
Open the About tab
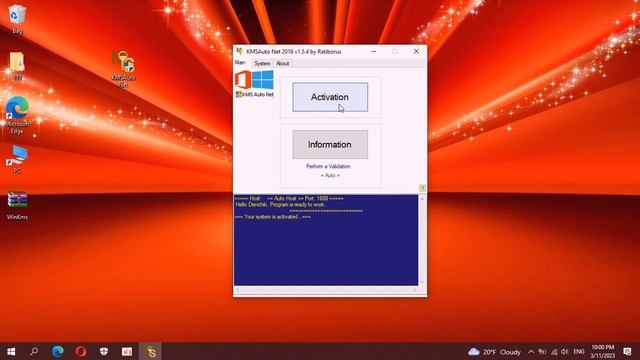[282, 64]
